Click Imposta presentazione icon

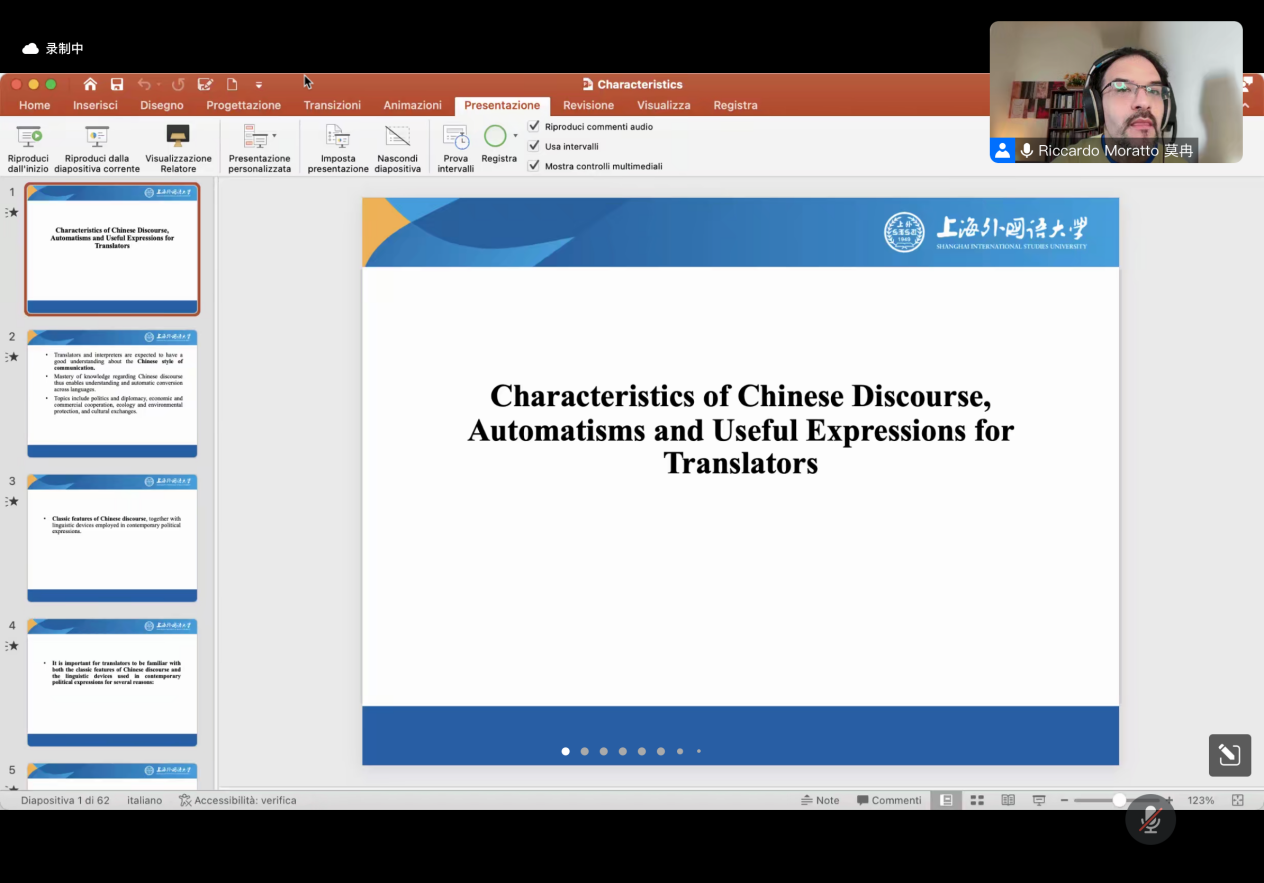coord(338,137)
